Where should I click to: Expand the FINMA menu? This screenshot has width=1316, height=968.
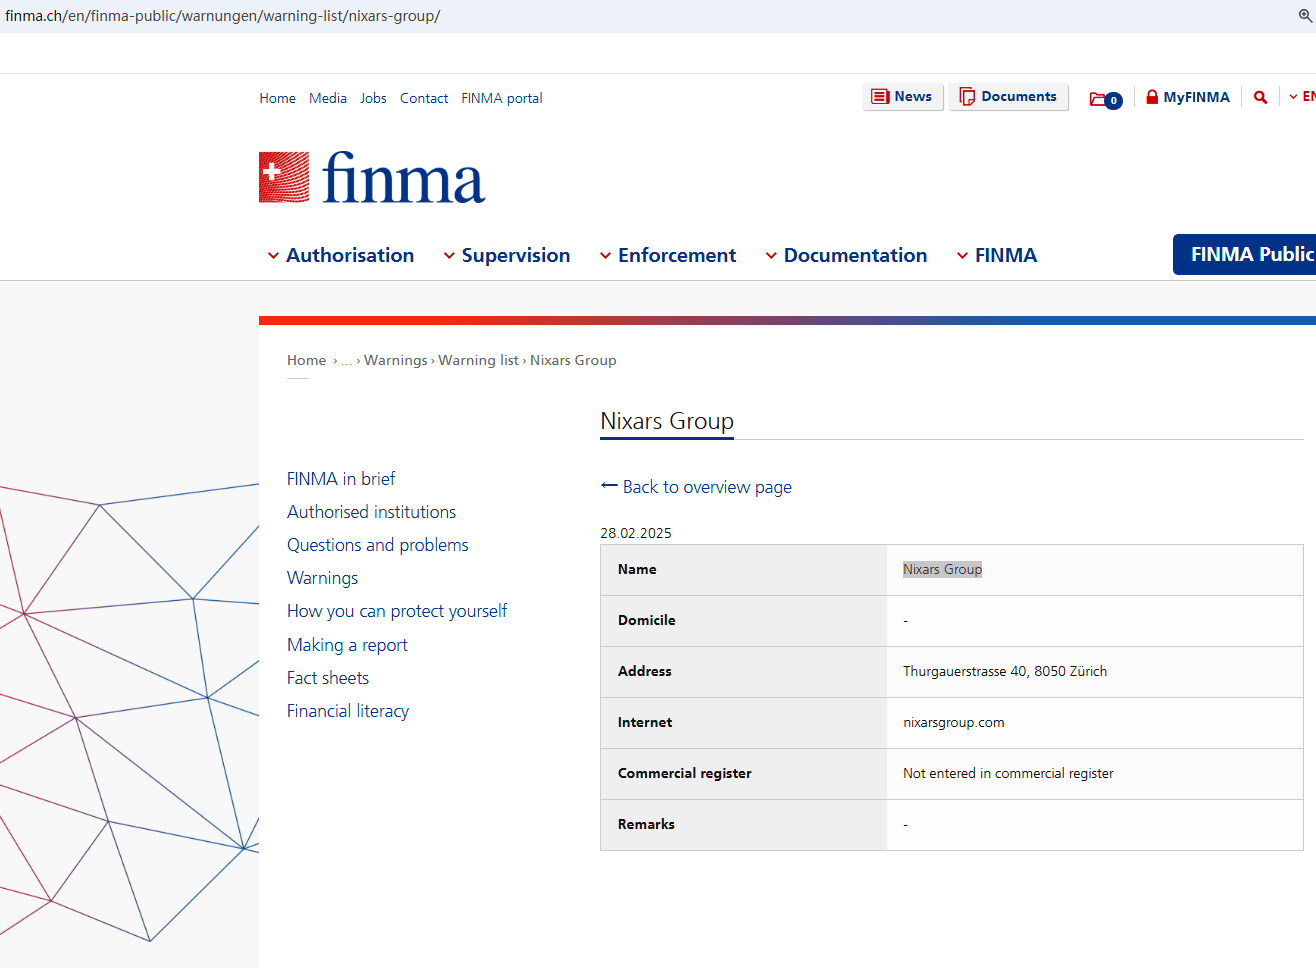point(996,255)
